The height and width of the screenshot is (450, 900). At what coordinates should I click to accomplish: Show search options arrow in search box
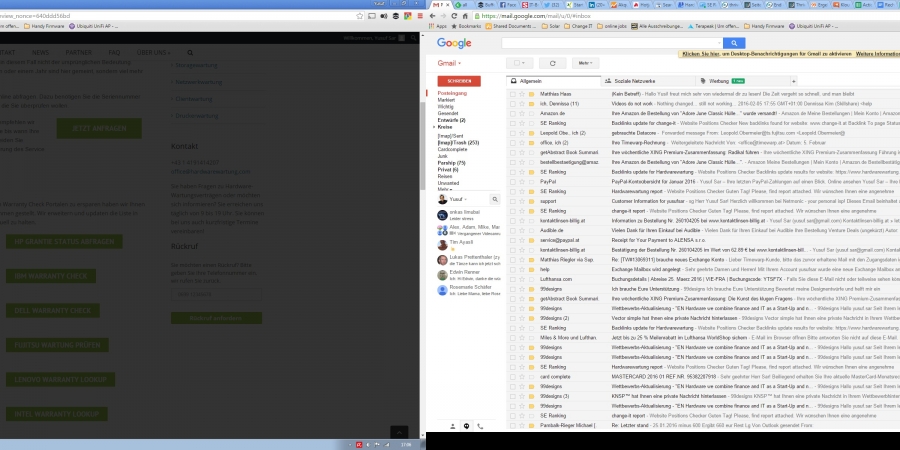tap(719, 43)
